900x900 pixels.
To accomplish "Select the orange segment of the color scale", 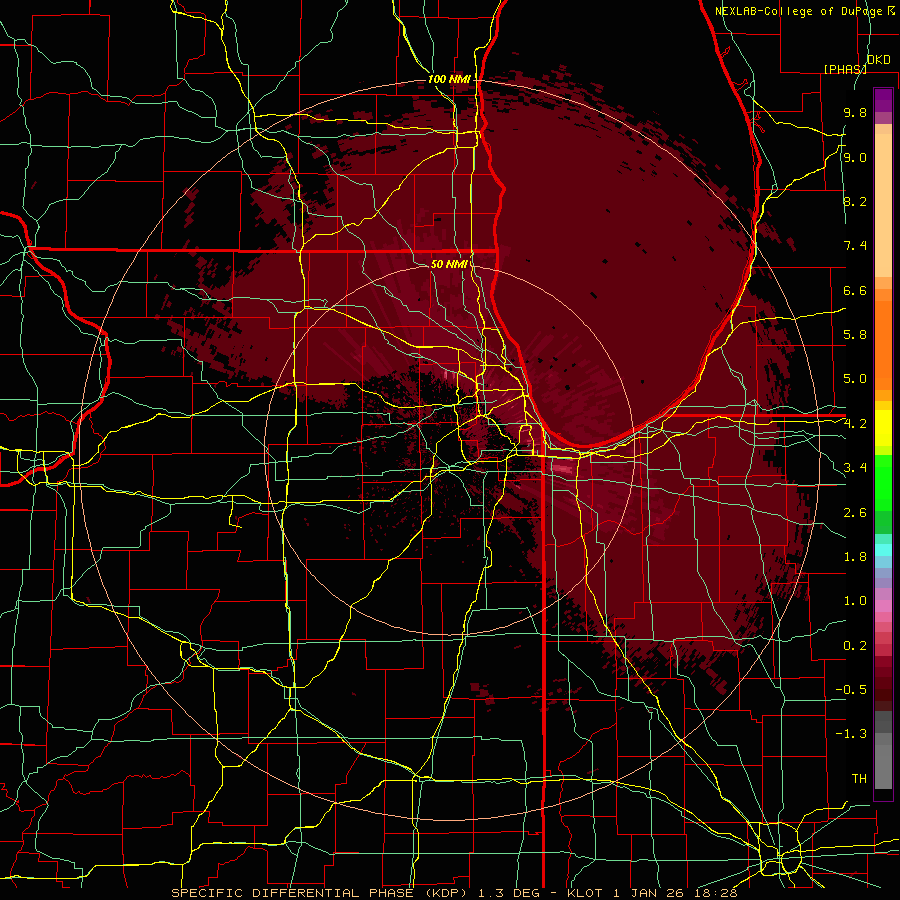I will (883, 344).
